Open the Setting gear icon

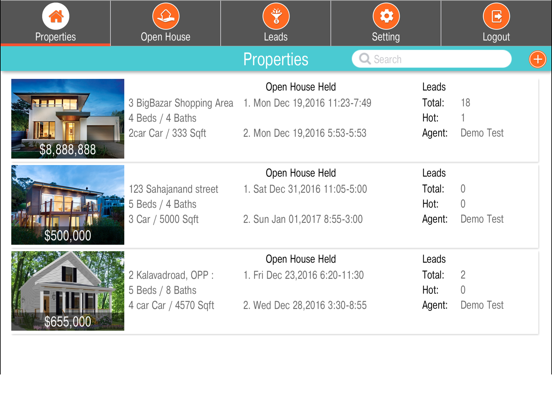[x=386, y=16]
